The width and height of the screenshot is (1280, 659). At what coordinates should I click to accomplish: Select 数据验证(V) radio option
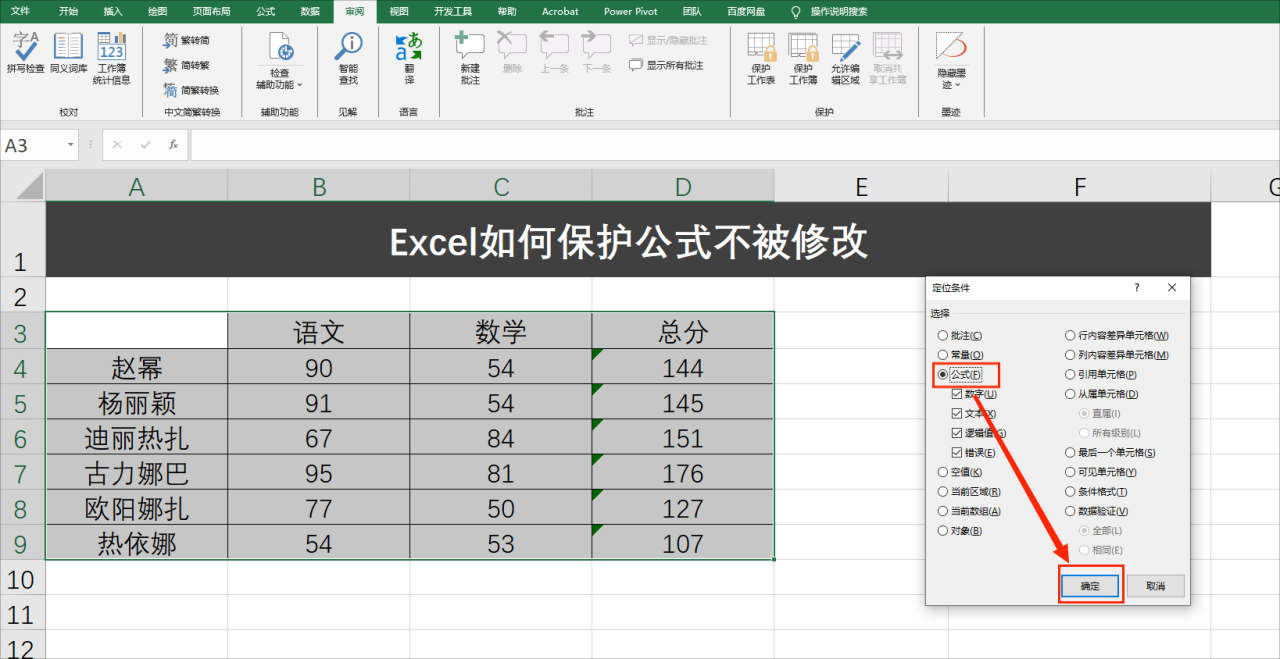(1097, 511)
